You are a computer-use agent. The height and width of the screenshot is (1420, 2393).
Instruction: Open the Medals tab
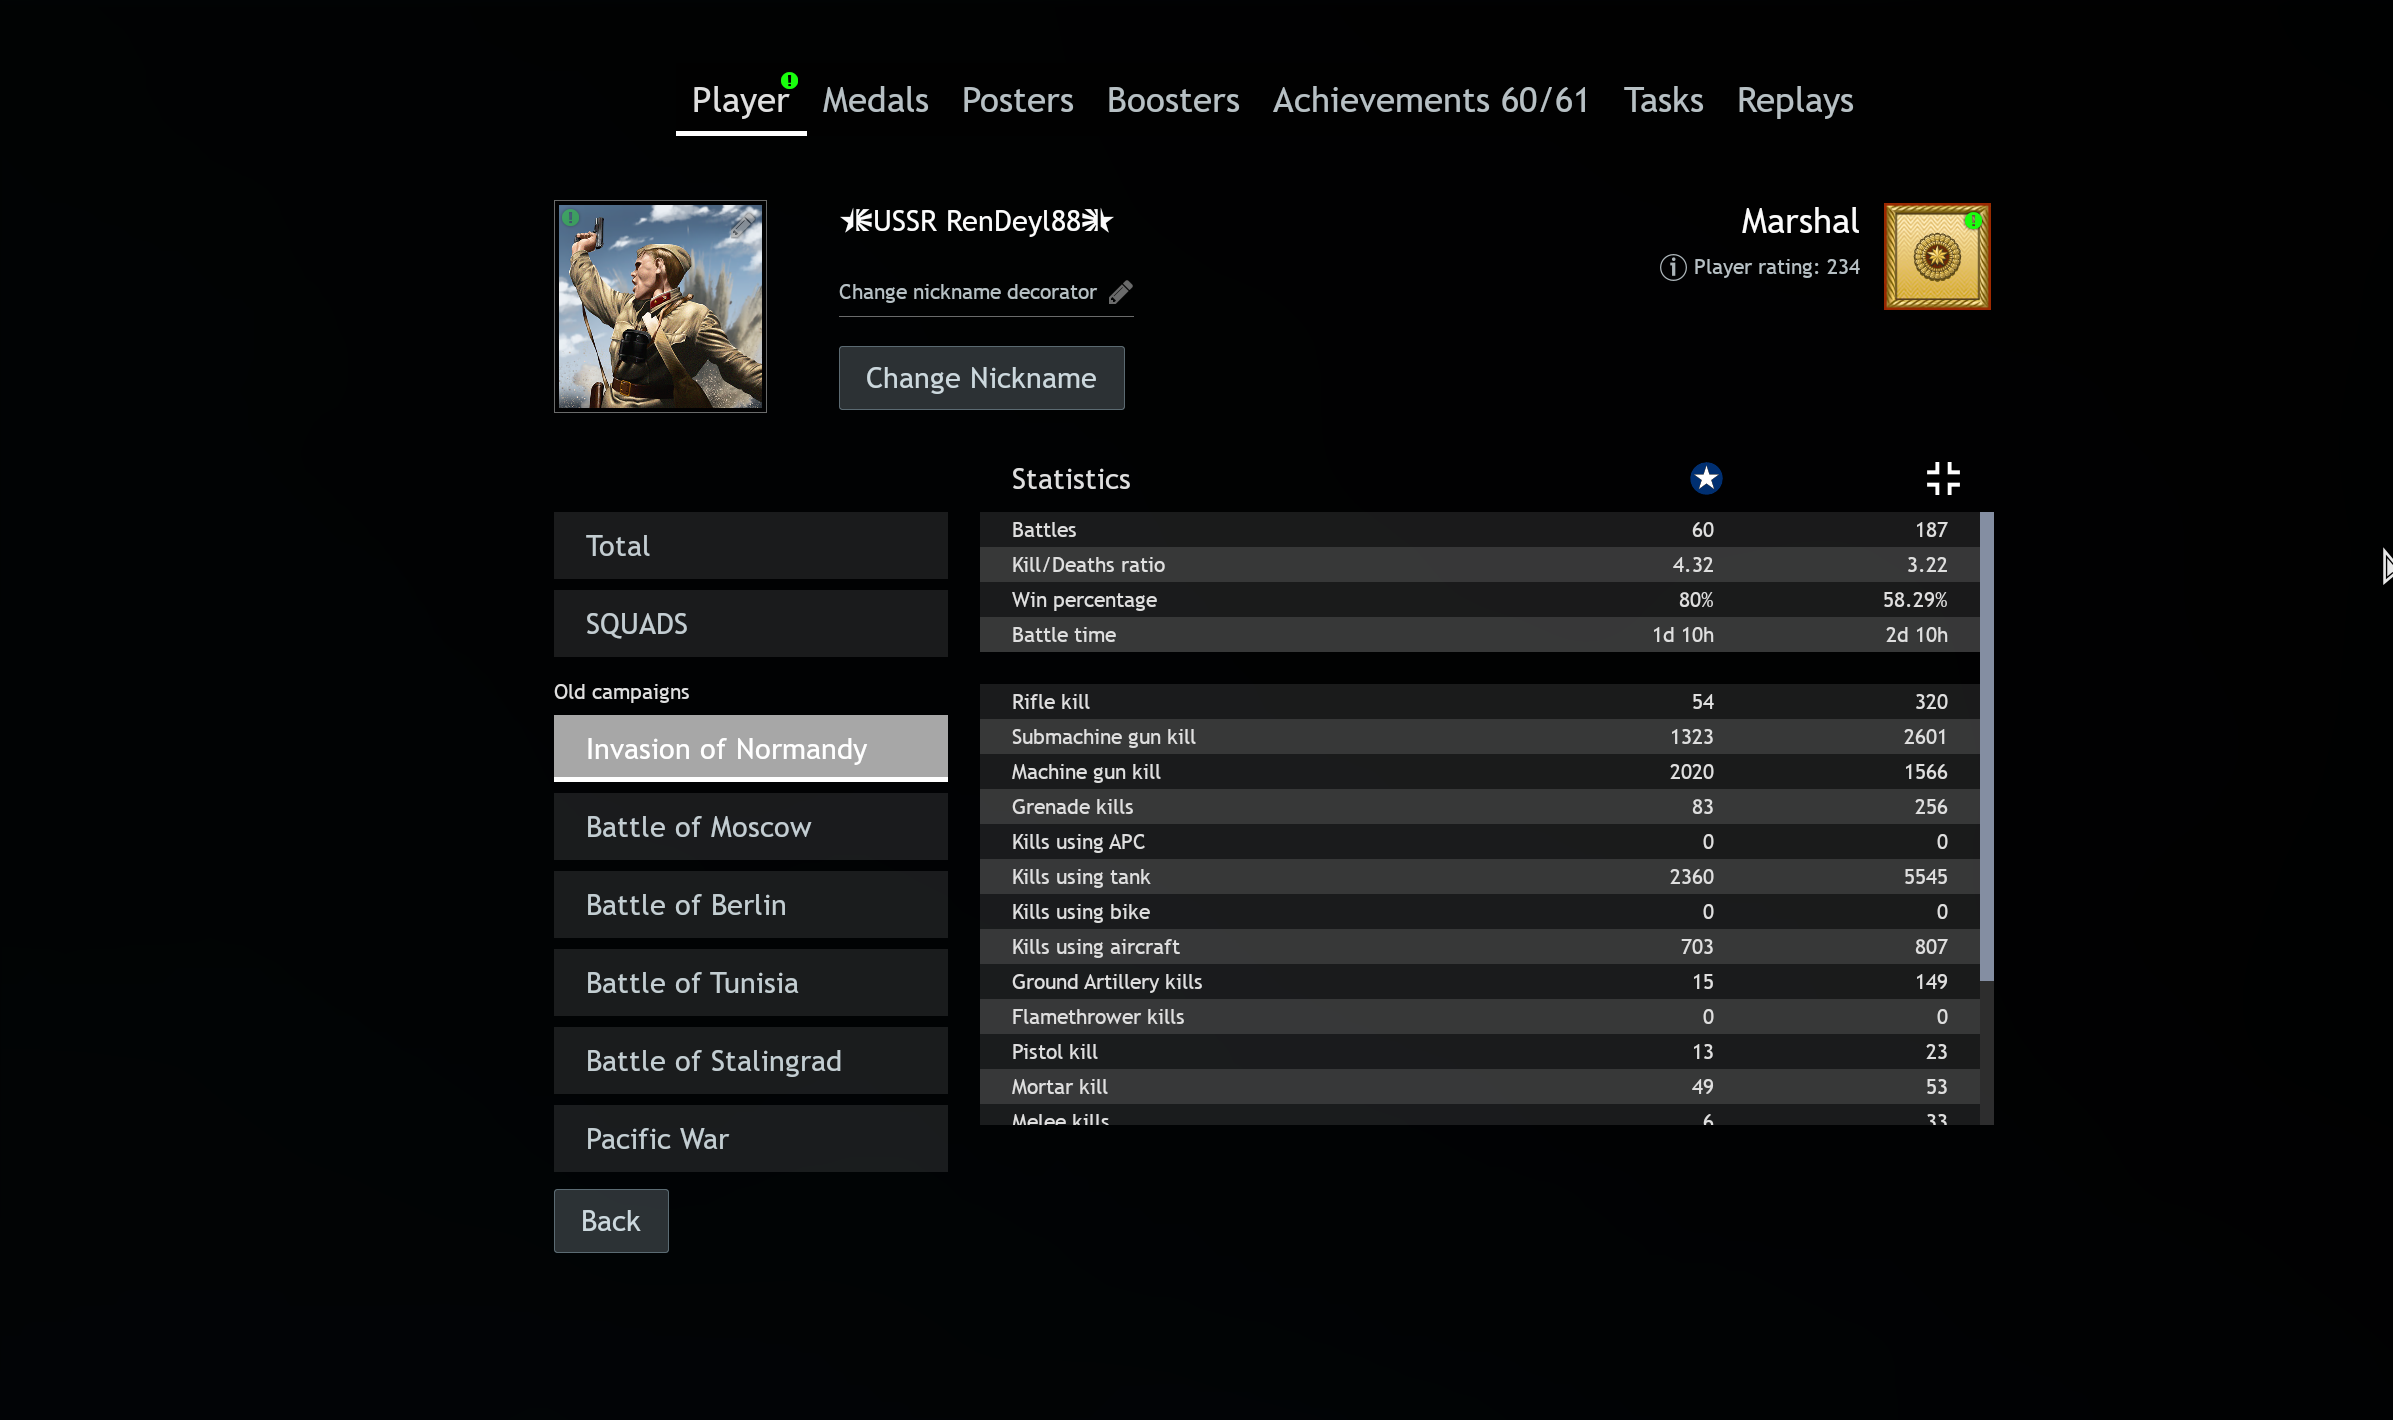pos(875,100)
